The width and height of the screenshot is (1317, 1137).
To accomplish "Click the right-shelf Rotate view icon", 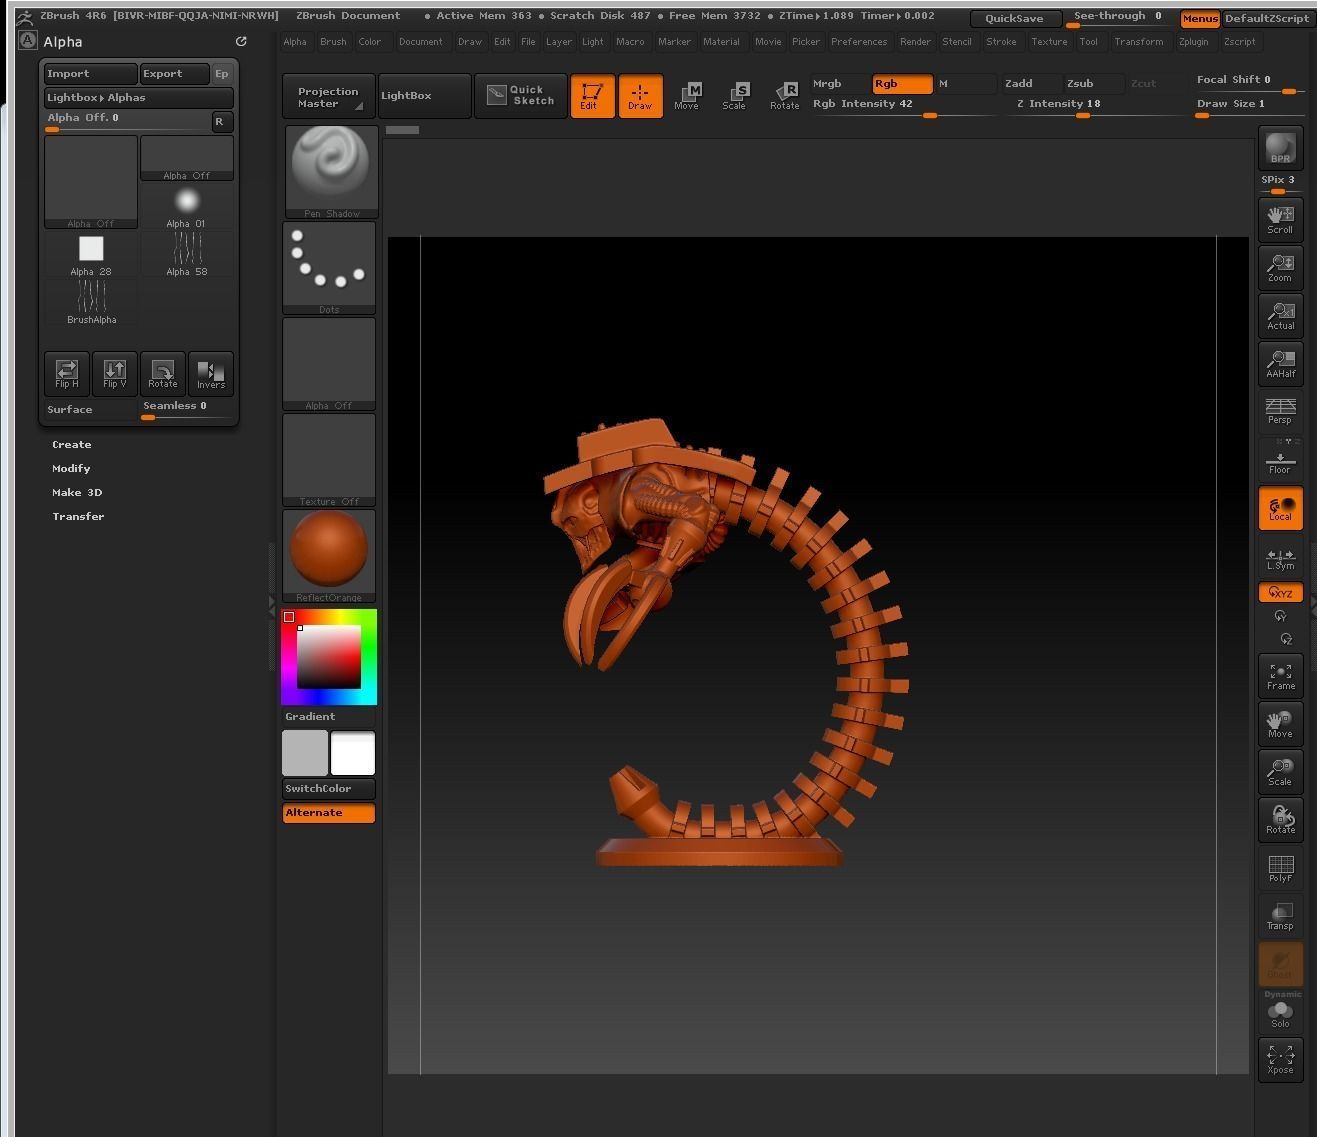I will pos(1280,819).
